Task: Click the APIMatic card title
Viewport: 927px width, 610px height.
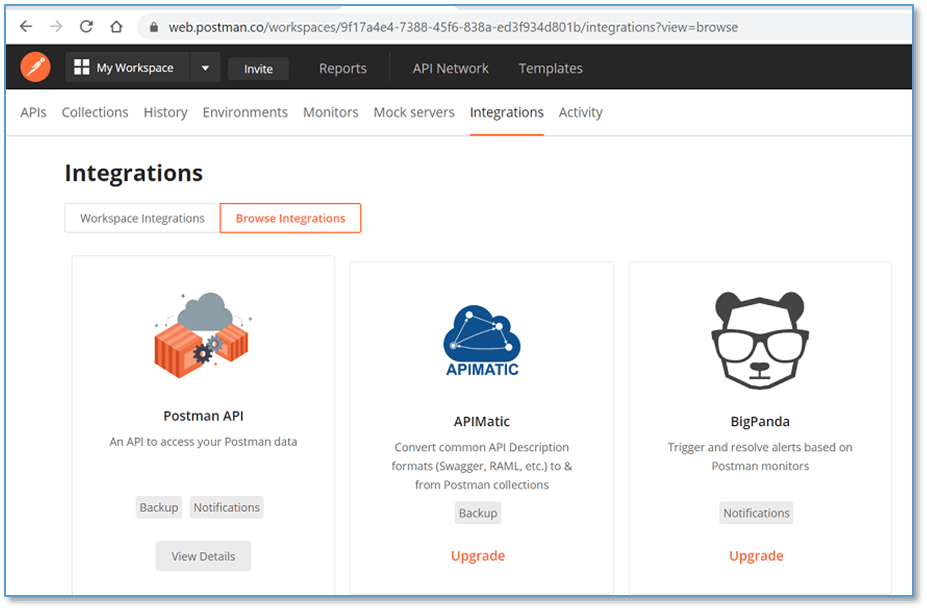Action: click(482, 421)
